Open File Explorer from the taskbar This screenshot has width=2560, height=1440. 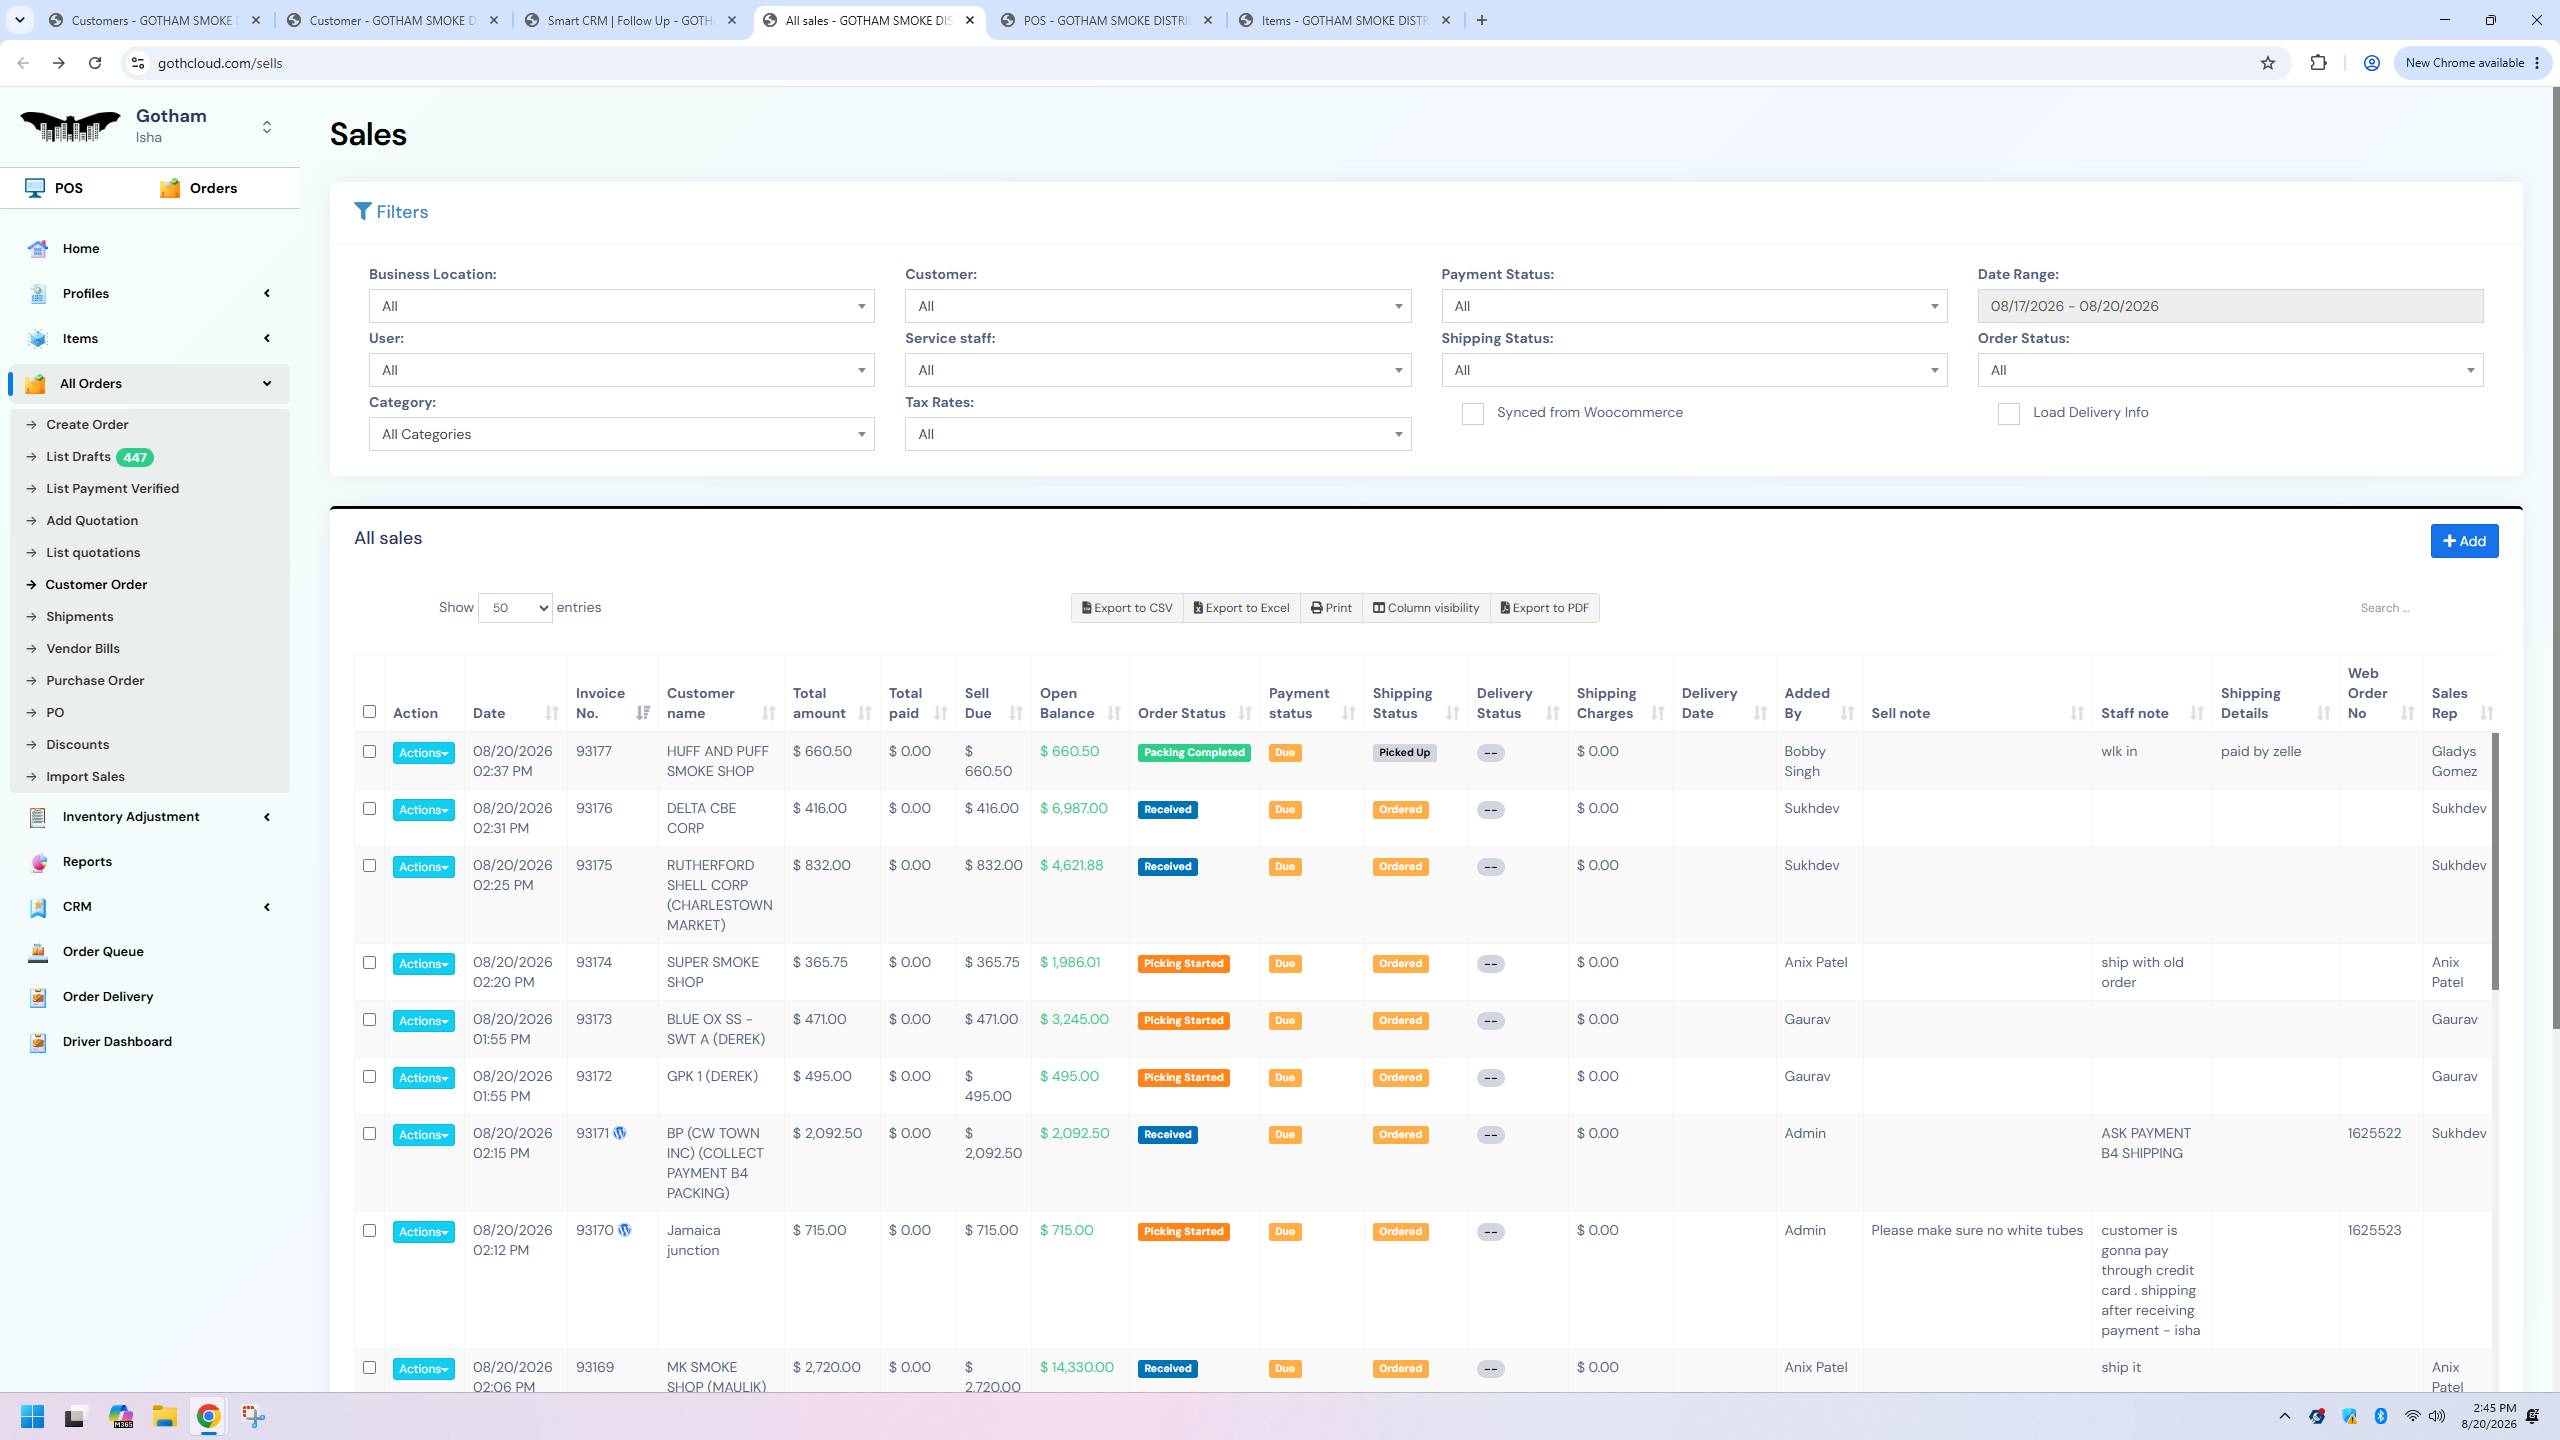165,1416
